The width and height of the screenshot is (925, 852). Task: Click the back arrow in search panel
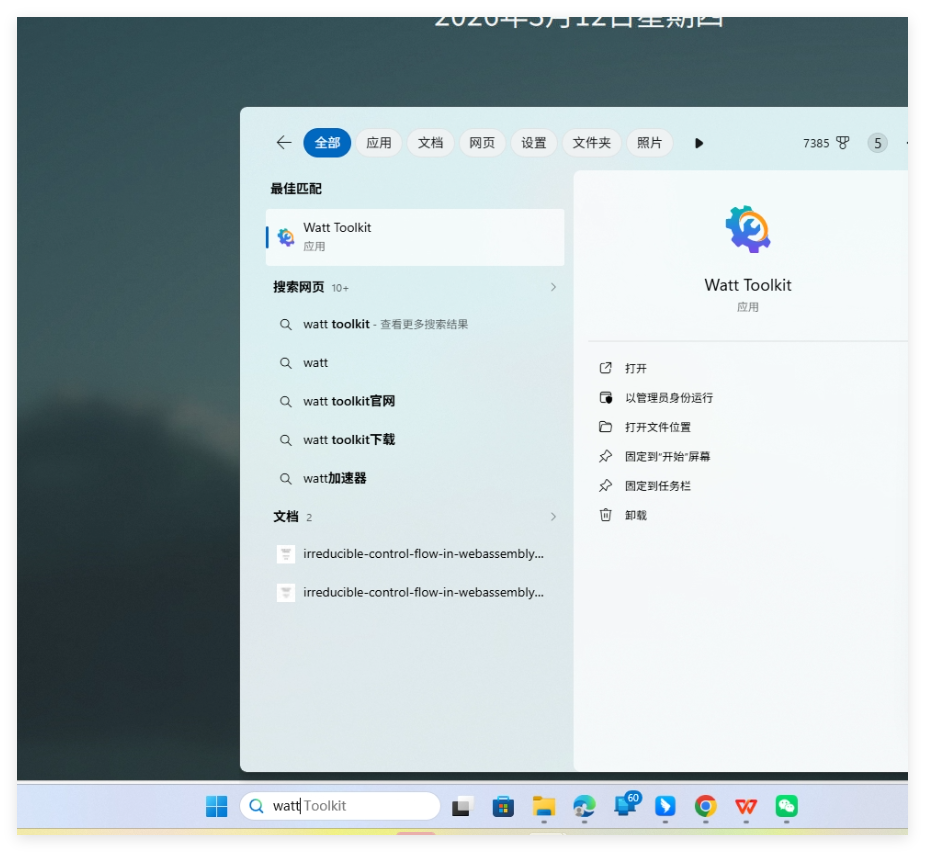click(284, 143)
